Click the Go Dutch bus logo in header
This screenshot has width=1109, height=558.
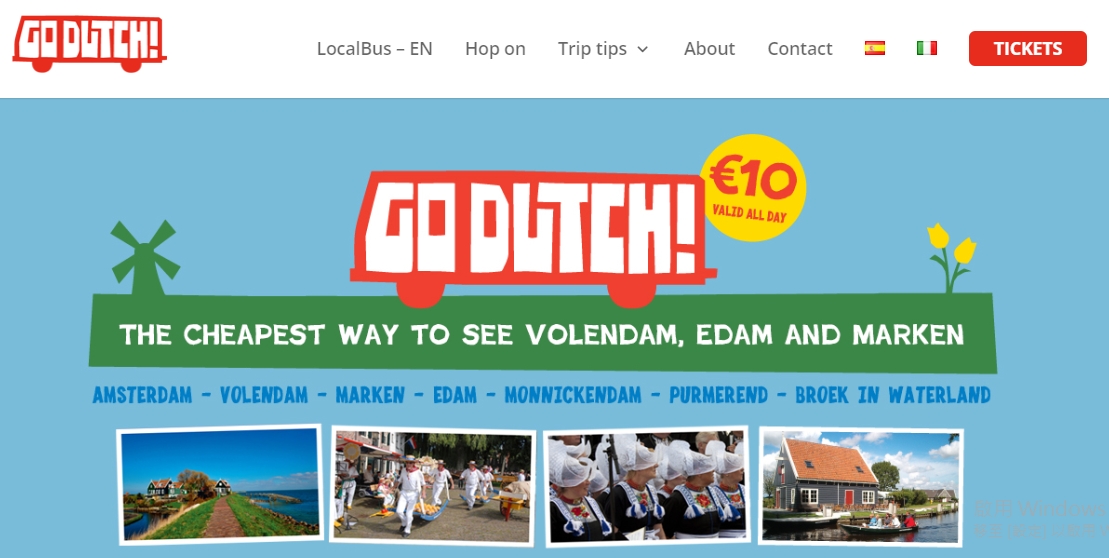point(90,44)
